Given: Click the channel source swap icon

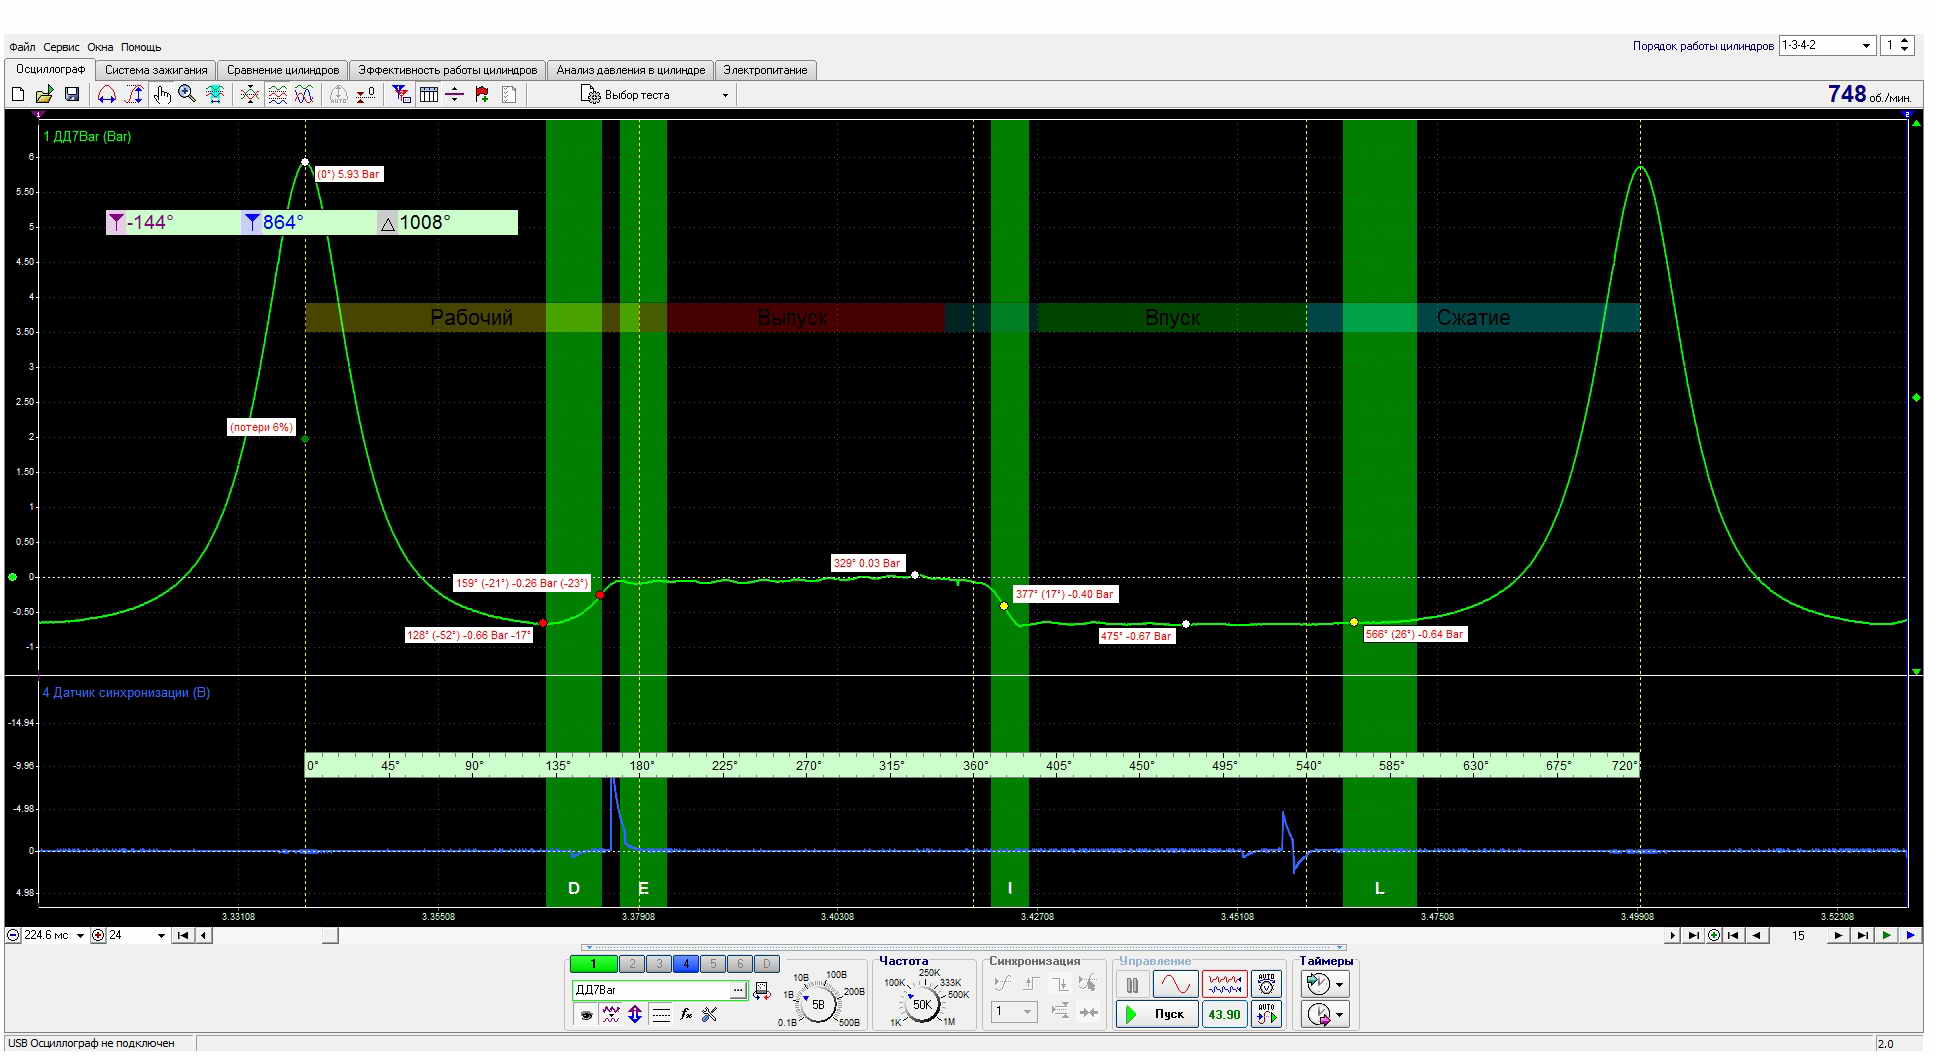Looking at the screenshot, I should [x=762, y=990].
